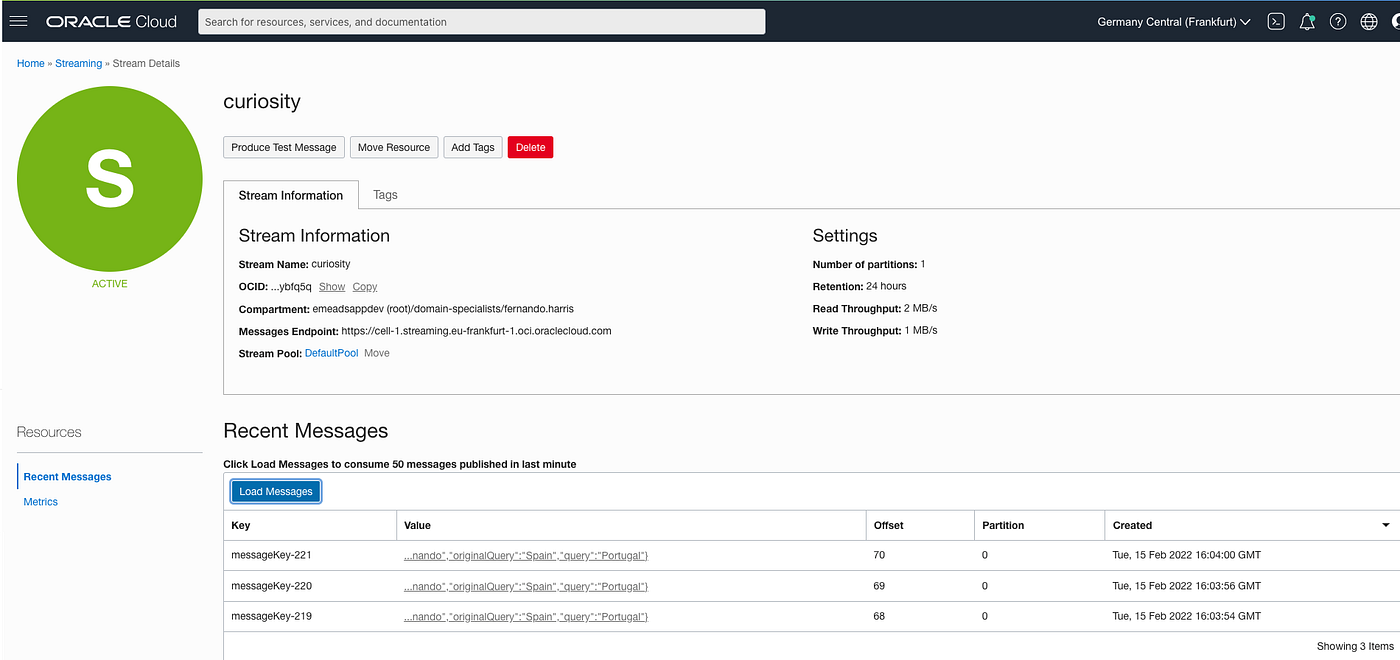Click the Compartment path text
The height and width of the screenshot is (660, 1400).
[443, 309]
